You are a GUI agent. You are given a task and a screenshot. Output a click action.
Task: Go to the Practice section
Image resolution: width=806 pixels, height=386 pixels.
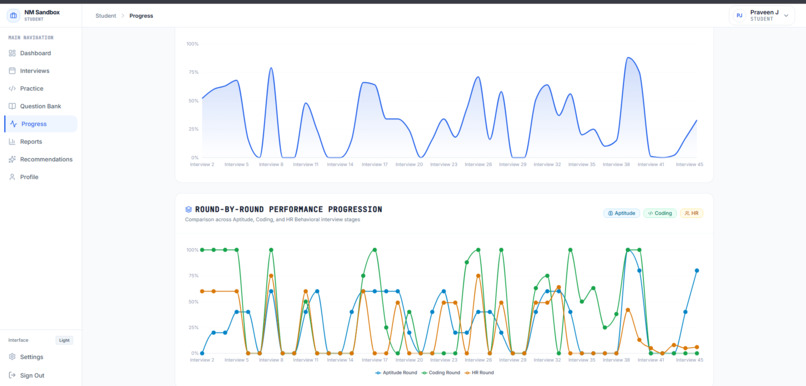point(41,88)
